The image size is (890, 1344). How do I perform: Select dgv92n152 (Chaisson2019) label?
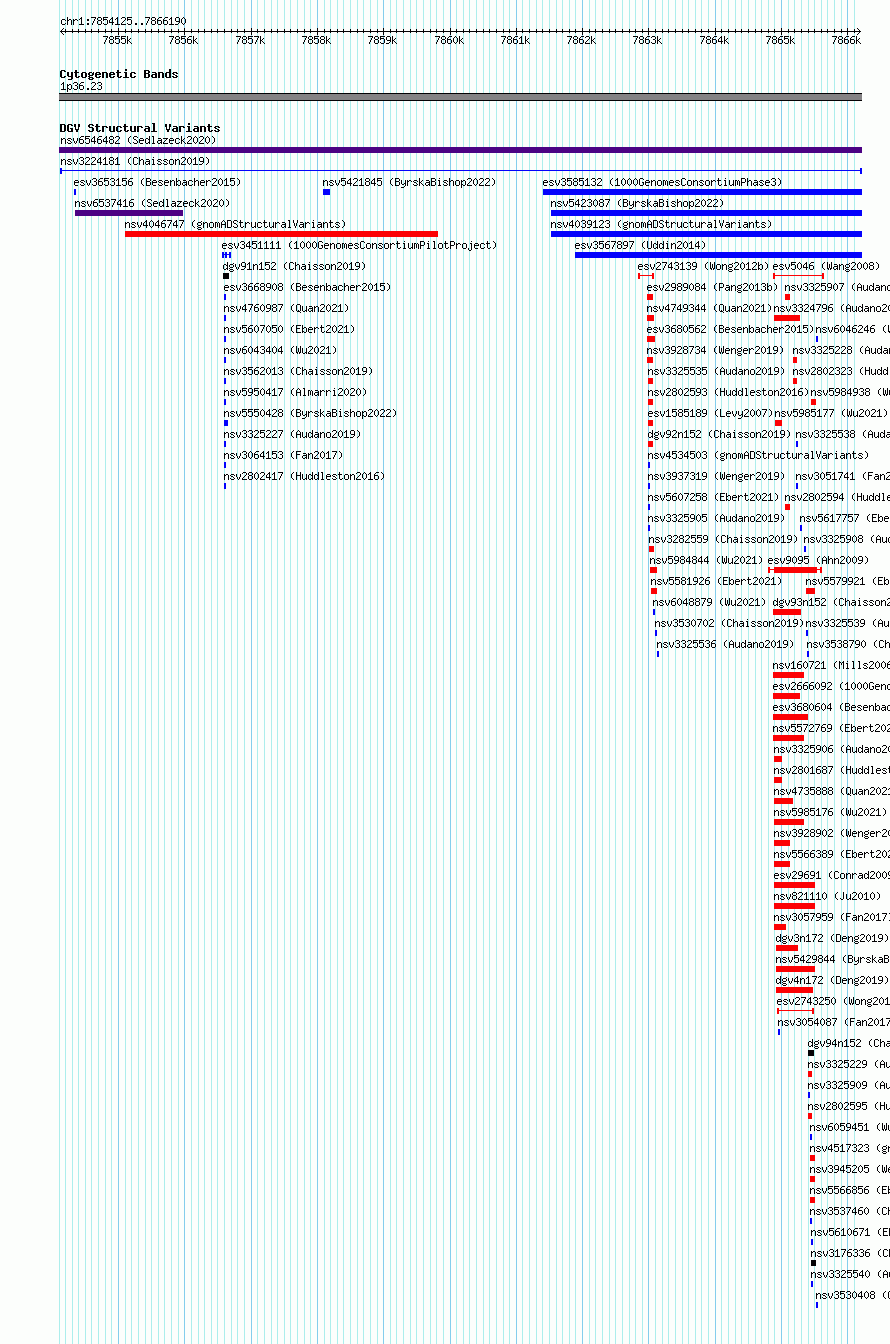coord(719,434)
